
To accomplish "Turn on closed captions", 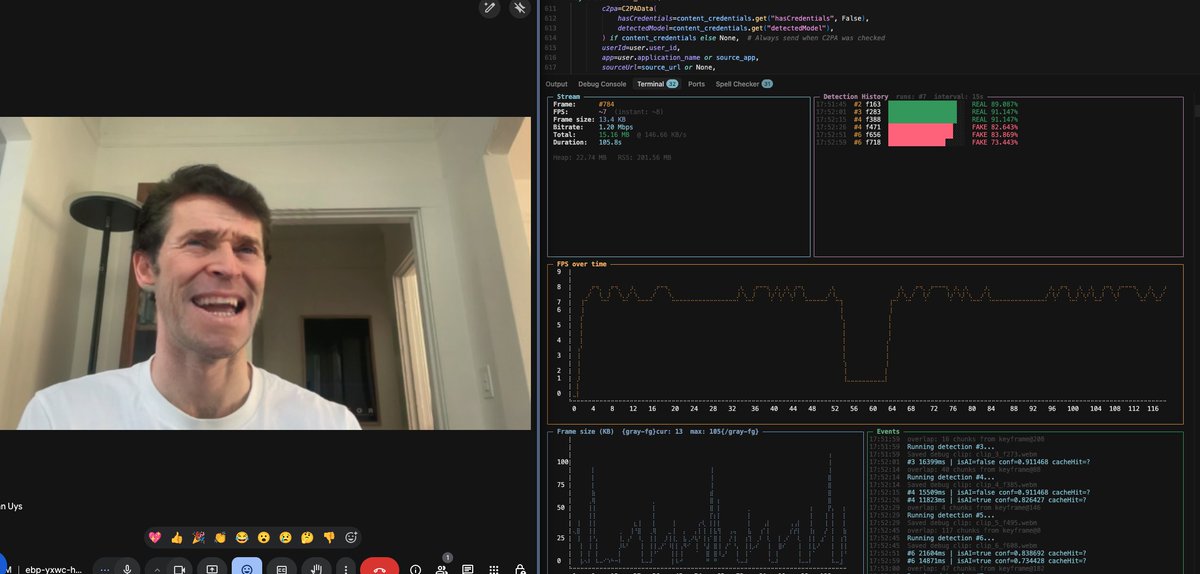I will coord(281,568).
